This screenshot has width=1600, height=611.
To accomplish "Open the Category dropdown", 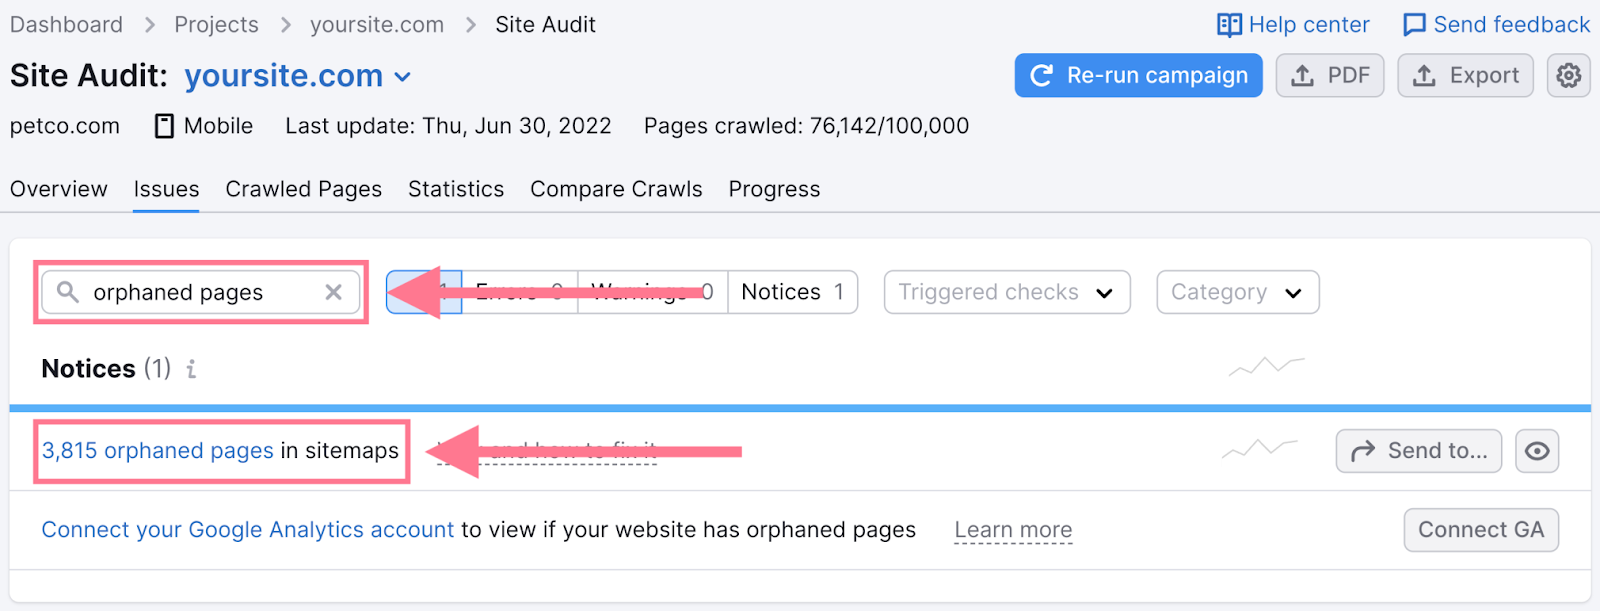I will 1237,292.
